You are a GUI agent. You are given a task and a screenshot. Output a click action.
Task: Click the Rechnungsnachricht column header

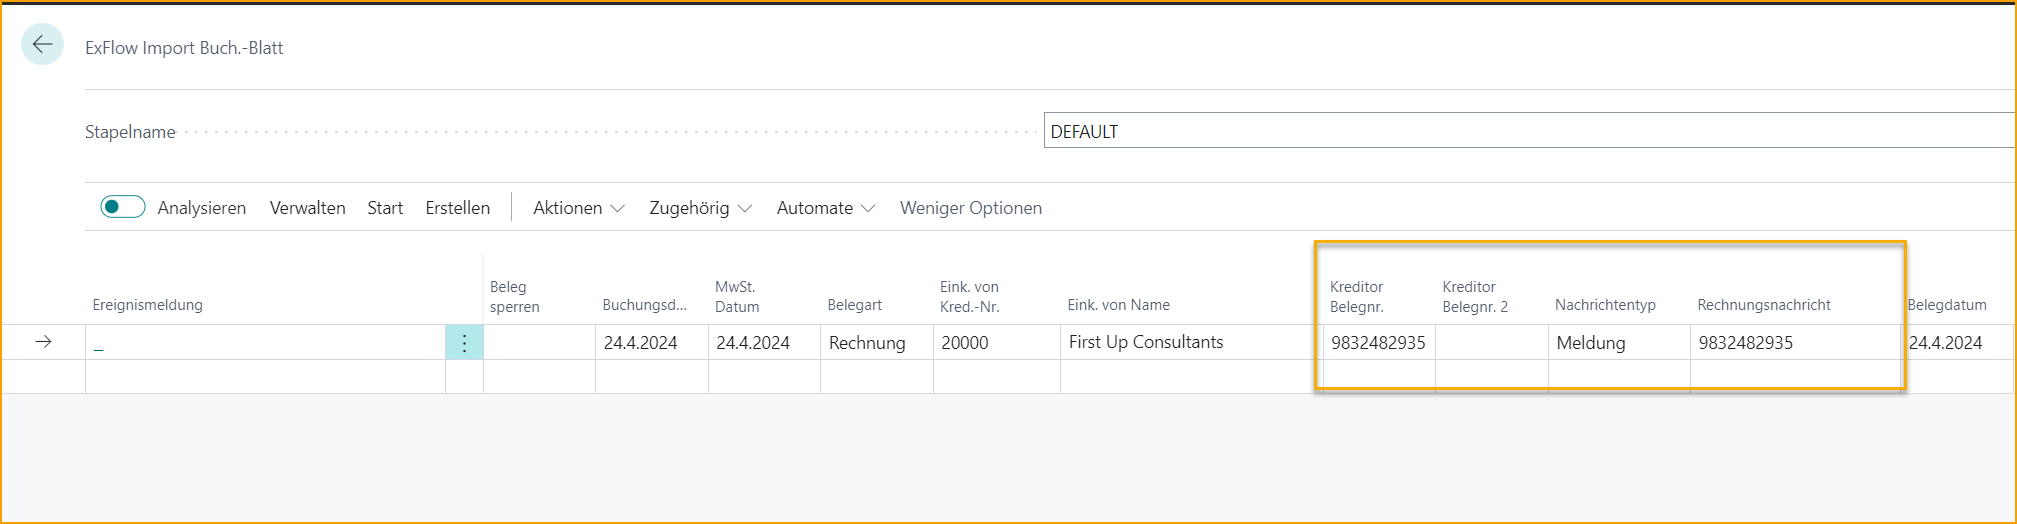pyautogui.click(x=1764, y=305)
